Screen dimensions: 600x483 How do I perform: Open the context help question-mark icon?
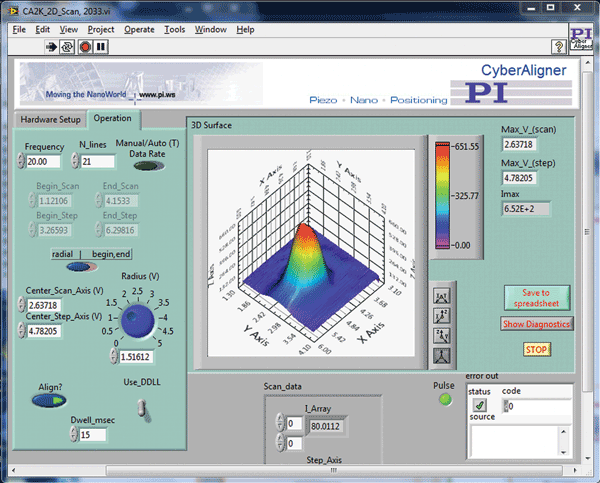pos(559,47)
